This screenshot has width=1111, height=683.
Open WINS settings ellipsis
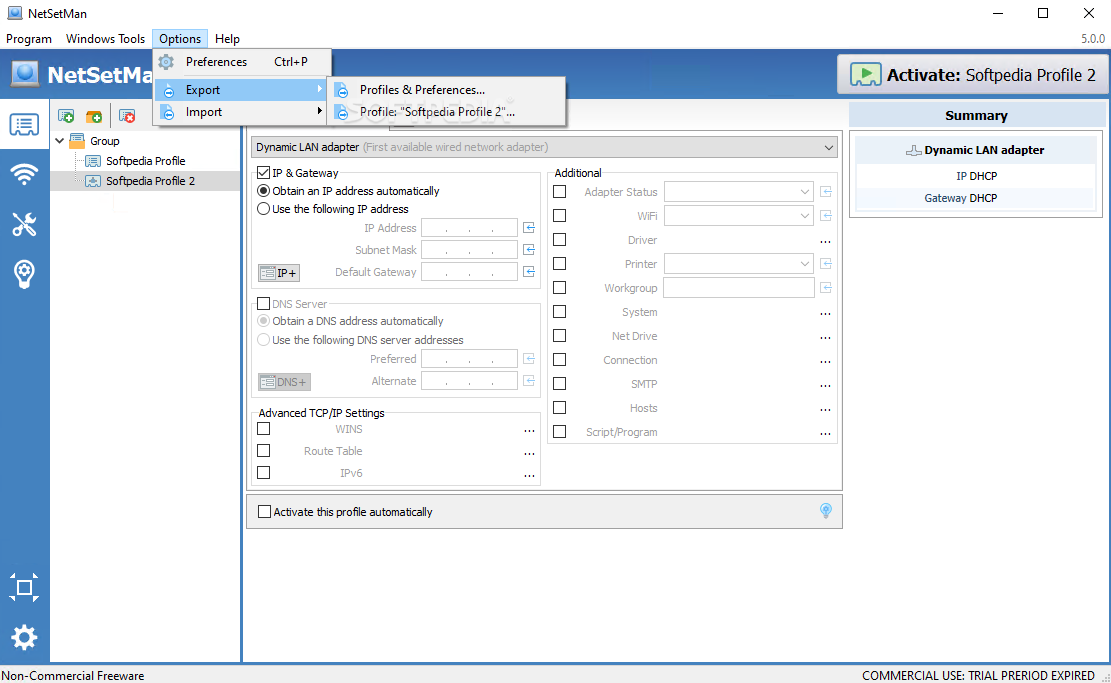529,430
